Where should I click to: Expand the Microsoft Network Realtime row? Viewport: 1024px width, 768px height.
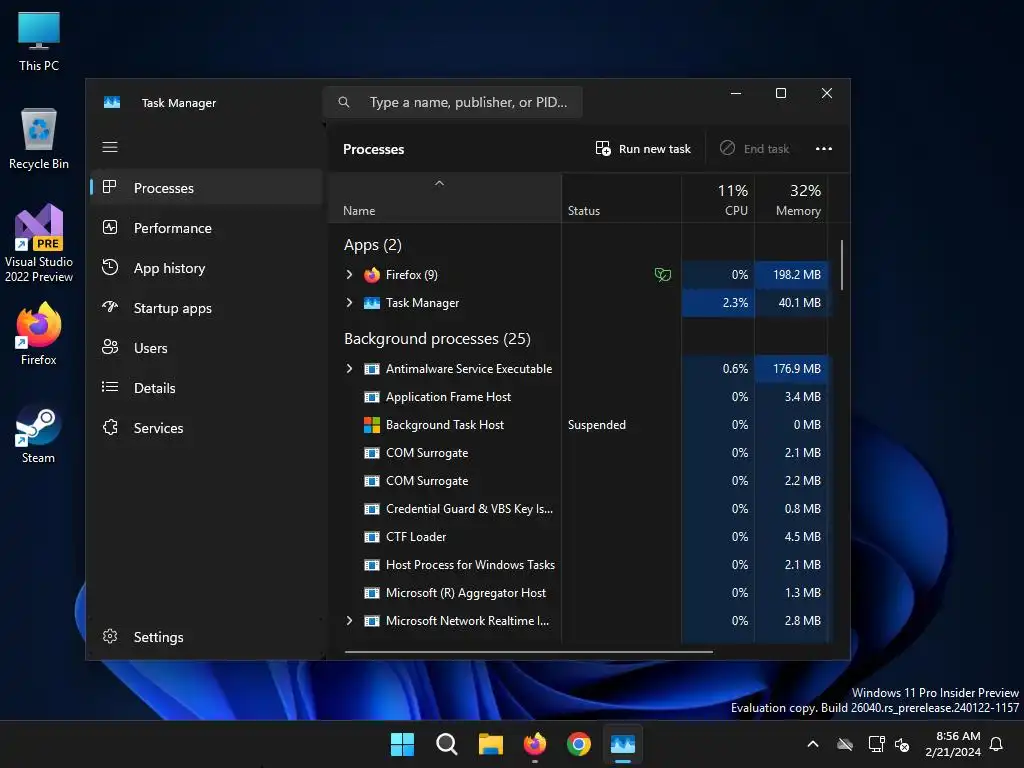click(349, 621)
